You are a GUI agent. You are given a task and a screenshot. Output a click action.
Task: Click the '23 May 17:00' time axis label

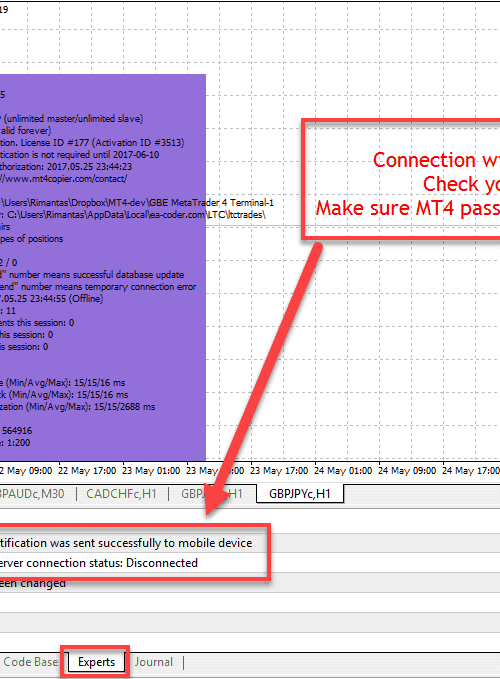click(279, 471)
